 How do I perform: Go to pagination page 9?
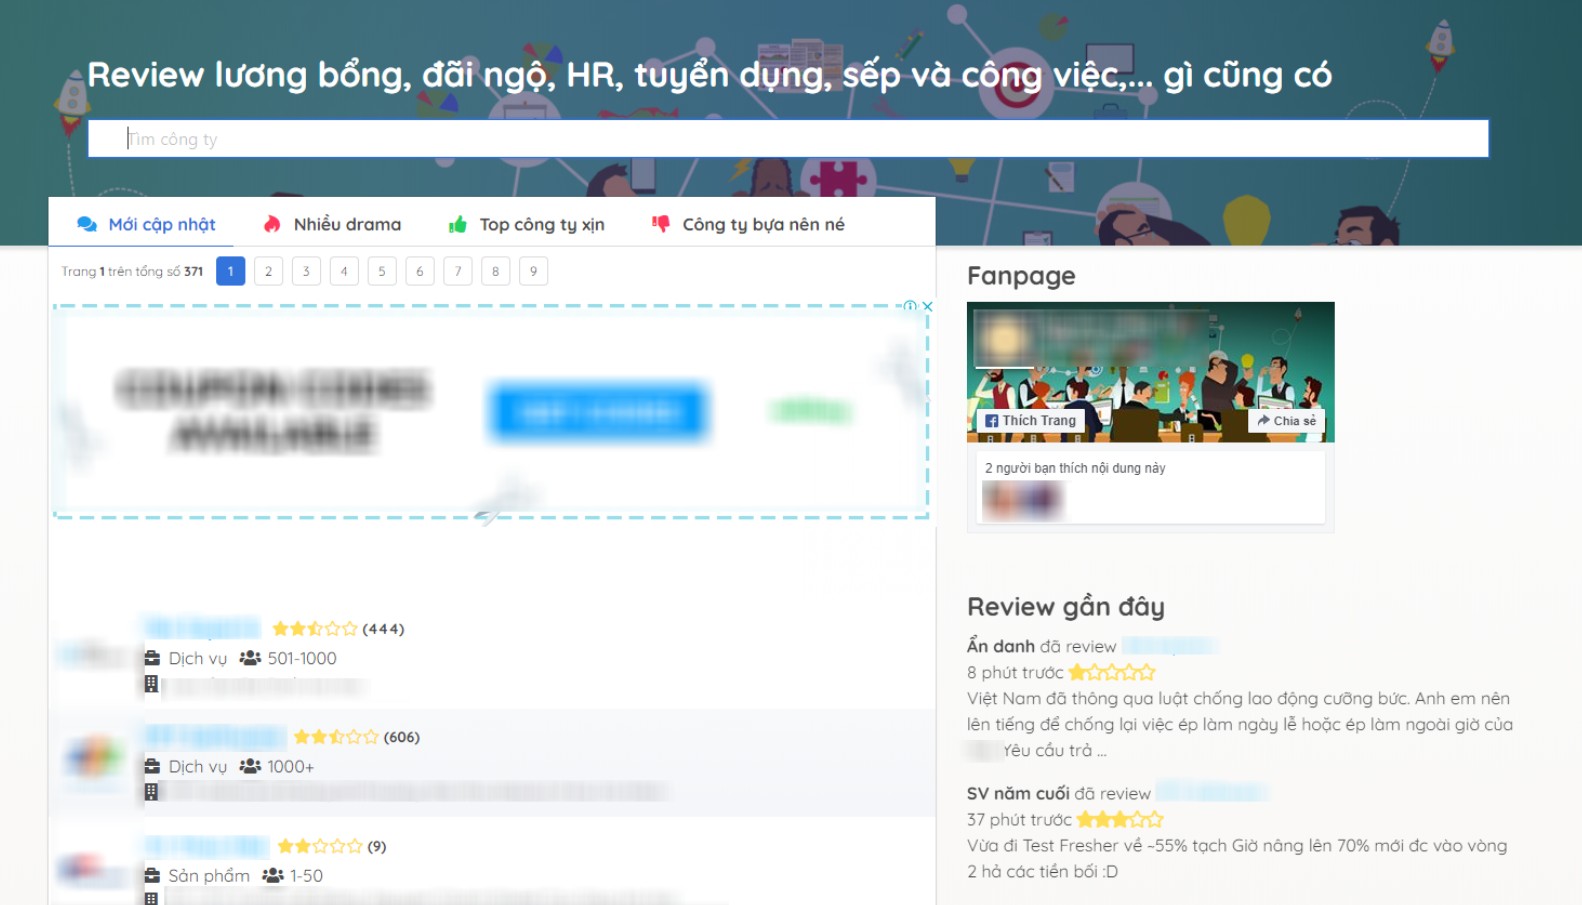533,271
